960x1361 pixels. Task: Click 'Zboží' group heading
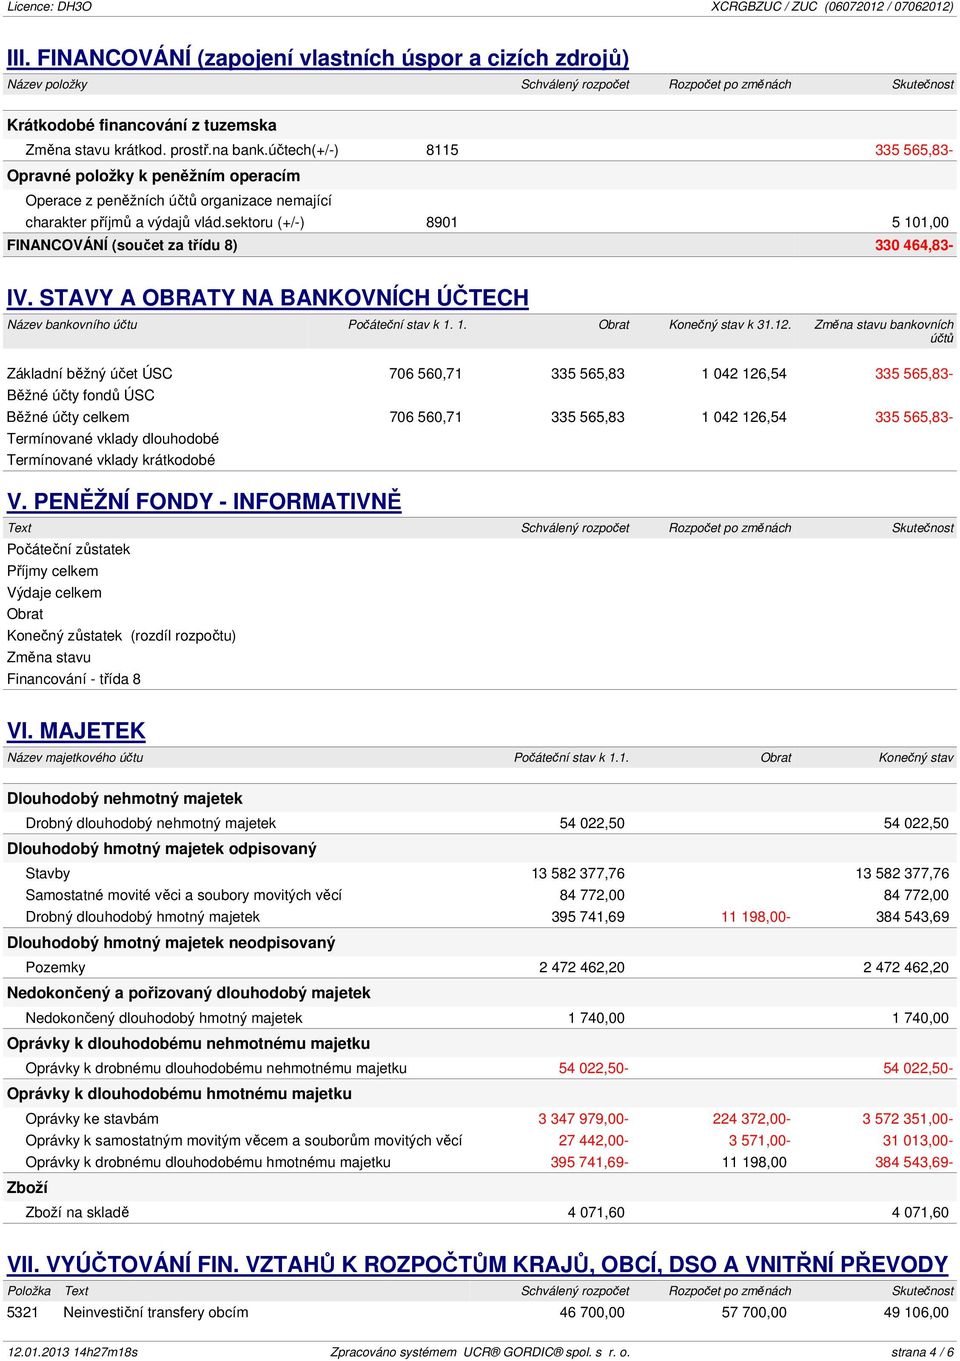click(28, 1188)
